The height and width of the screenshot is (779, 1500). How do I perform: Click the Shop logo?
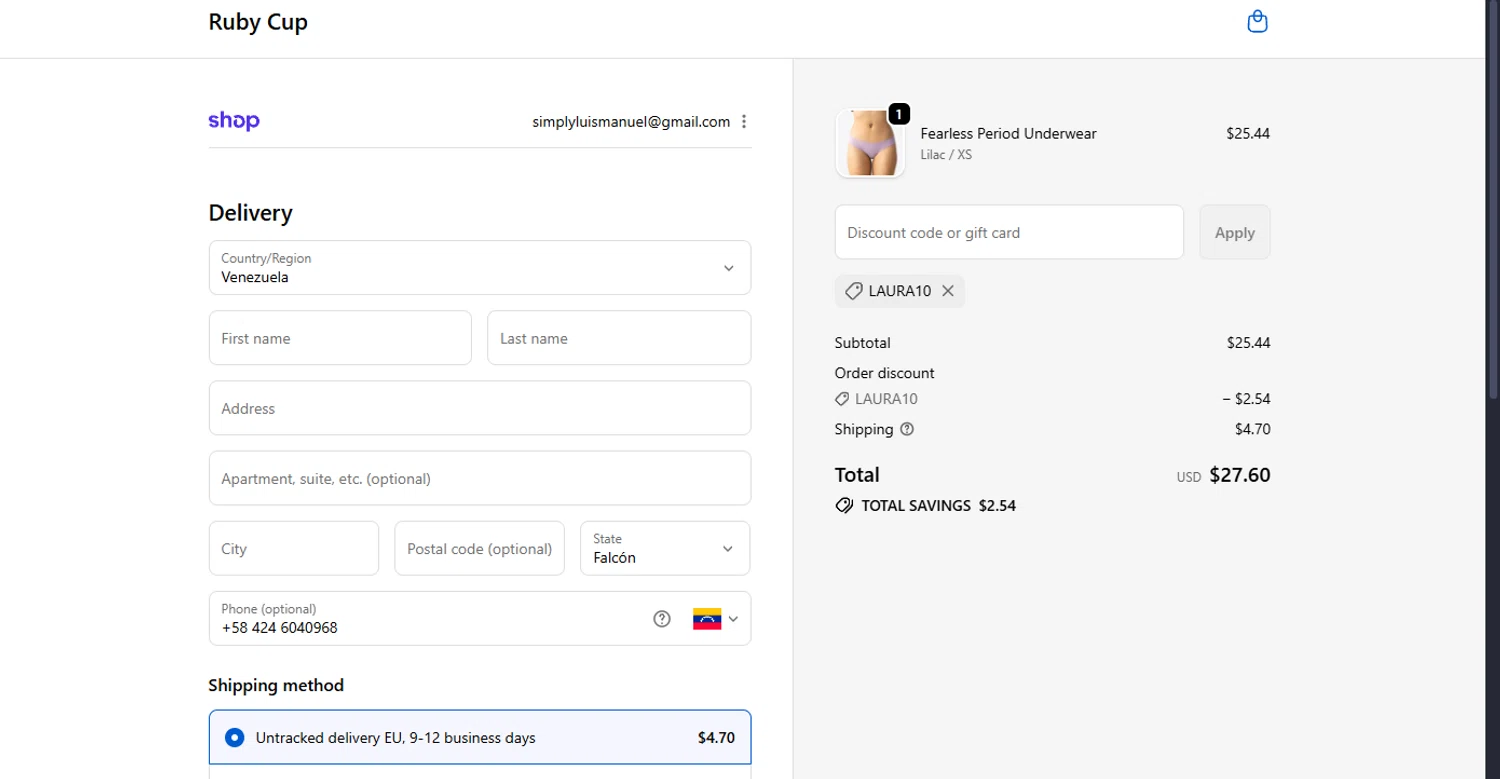[234, 121]
